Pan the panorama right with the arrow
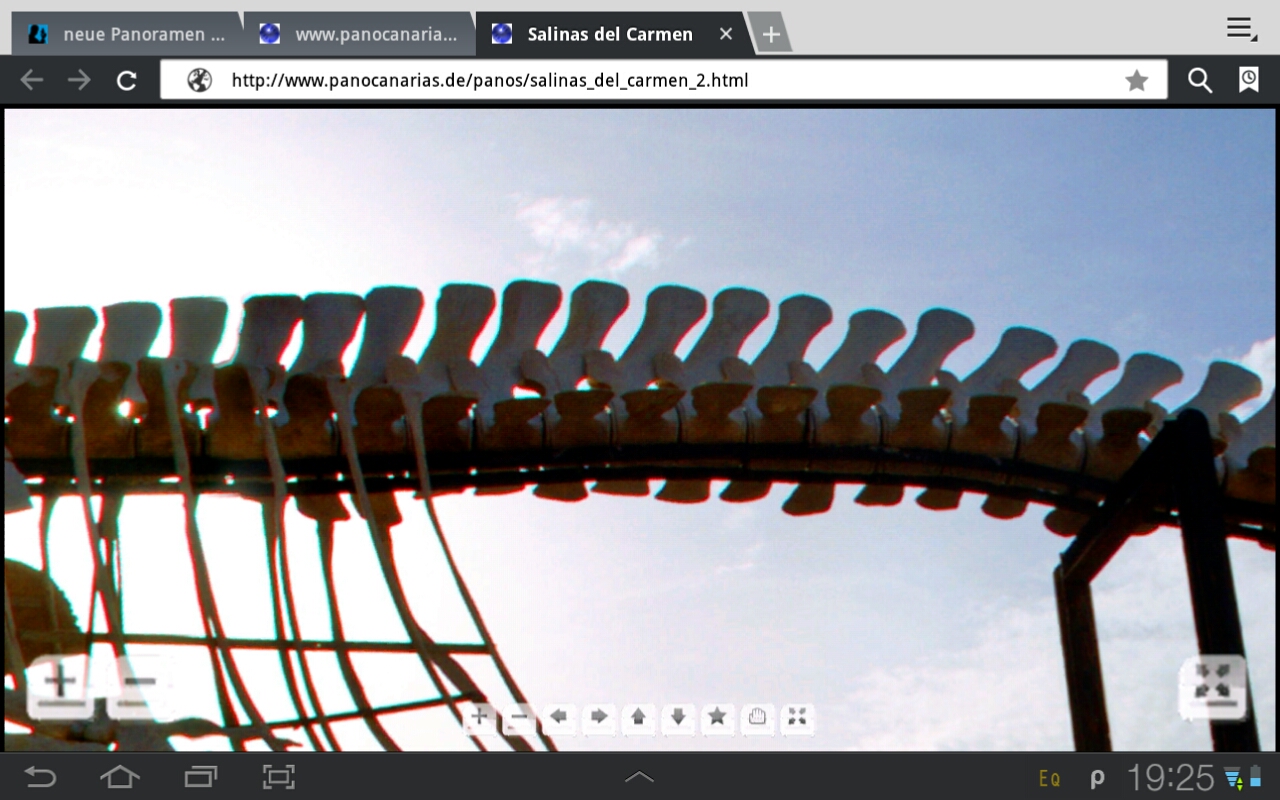 pyautogui.click(x=598, y=717)
